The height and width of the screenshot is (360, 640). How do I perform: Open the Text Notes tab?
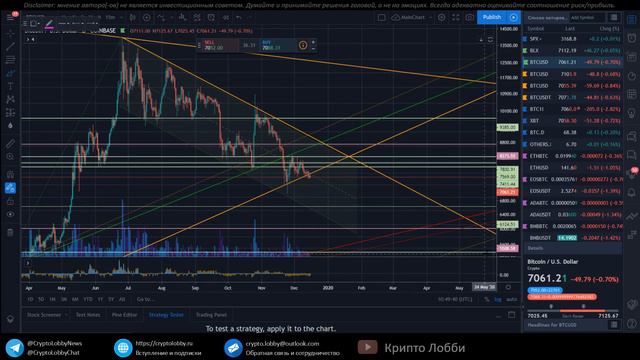point(88,315)
